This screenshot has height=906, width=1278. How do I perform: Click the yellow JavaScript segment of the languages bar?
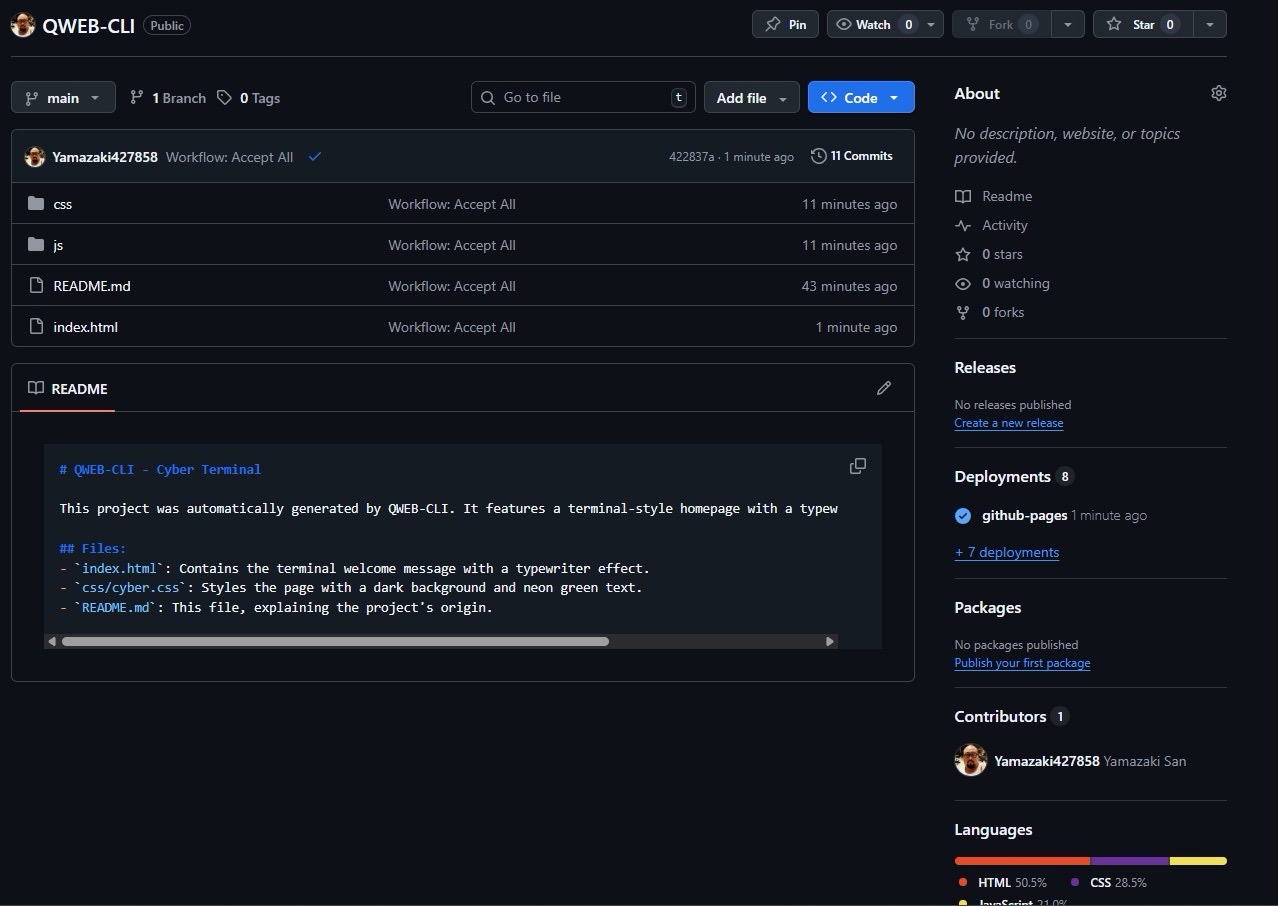click(1198, 860)
